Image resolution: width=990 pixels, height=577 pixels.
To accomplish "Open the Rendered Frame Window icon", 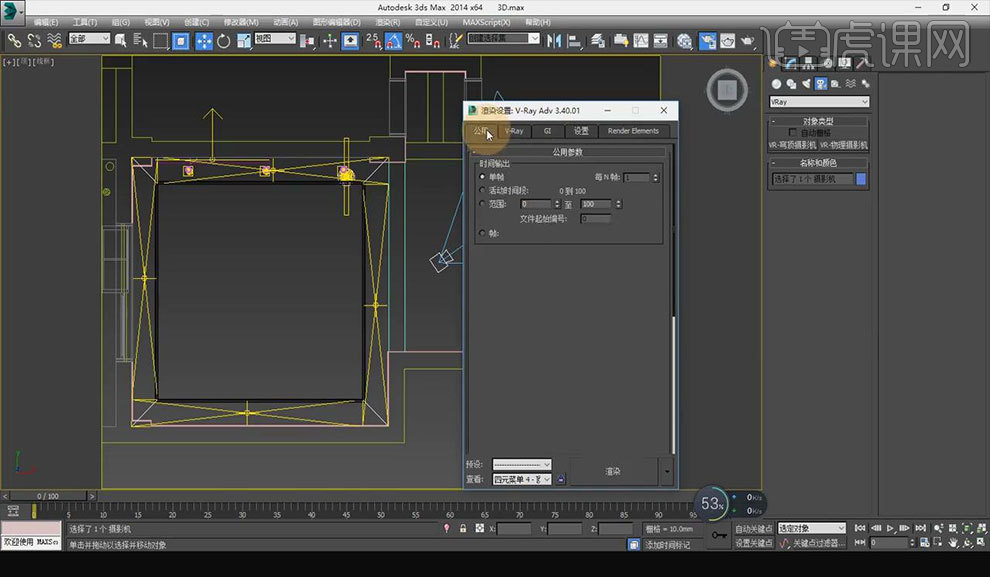I will [727, 41].
